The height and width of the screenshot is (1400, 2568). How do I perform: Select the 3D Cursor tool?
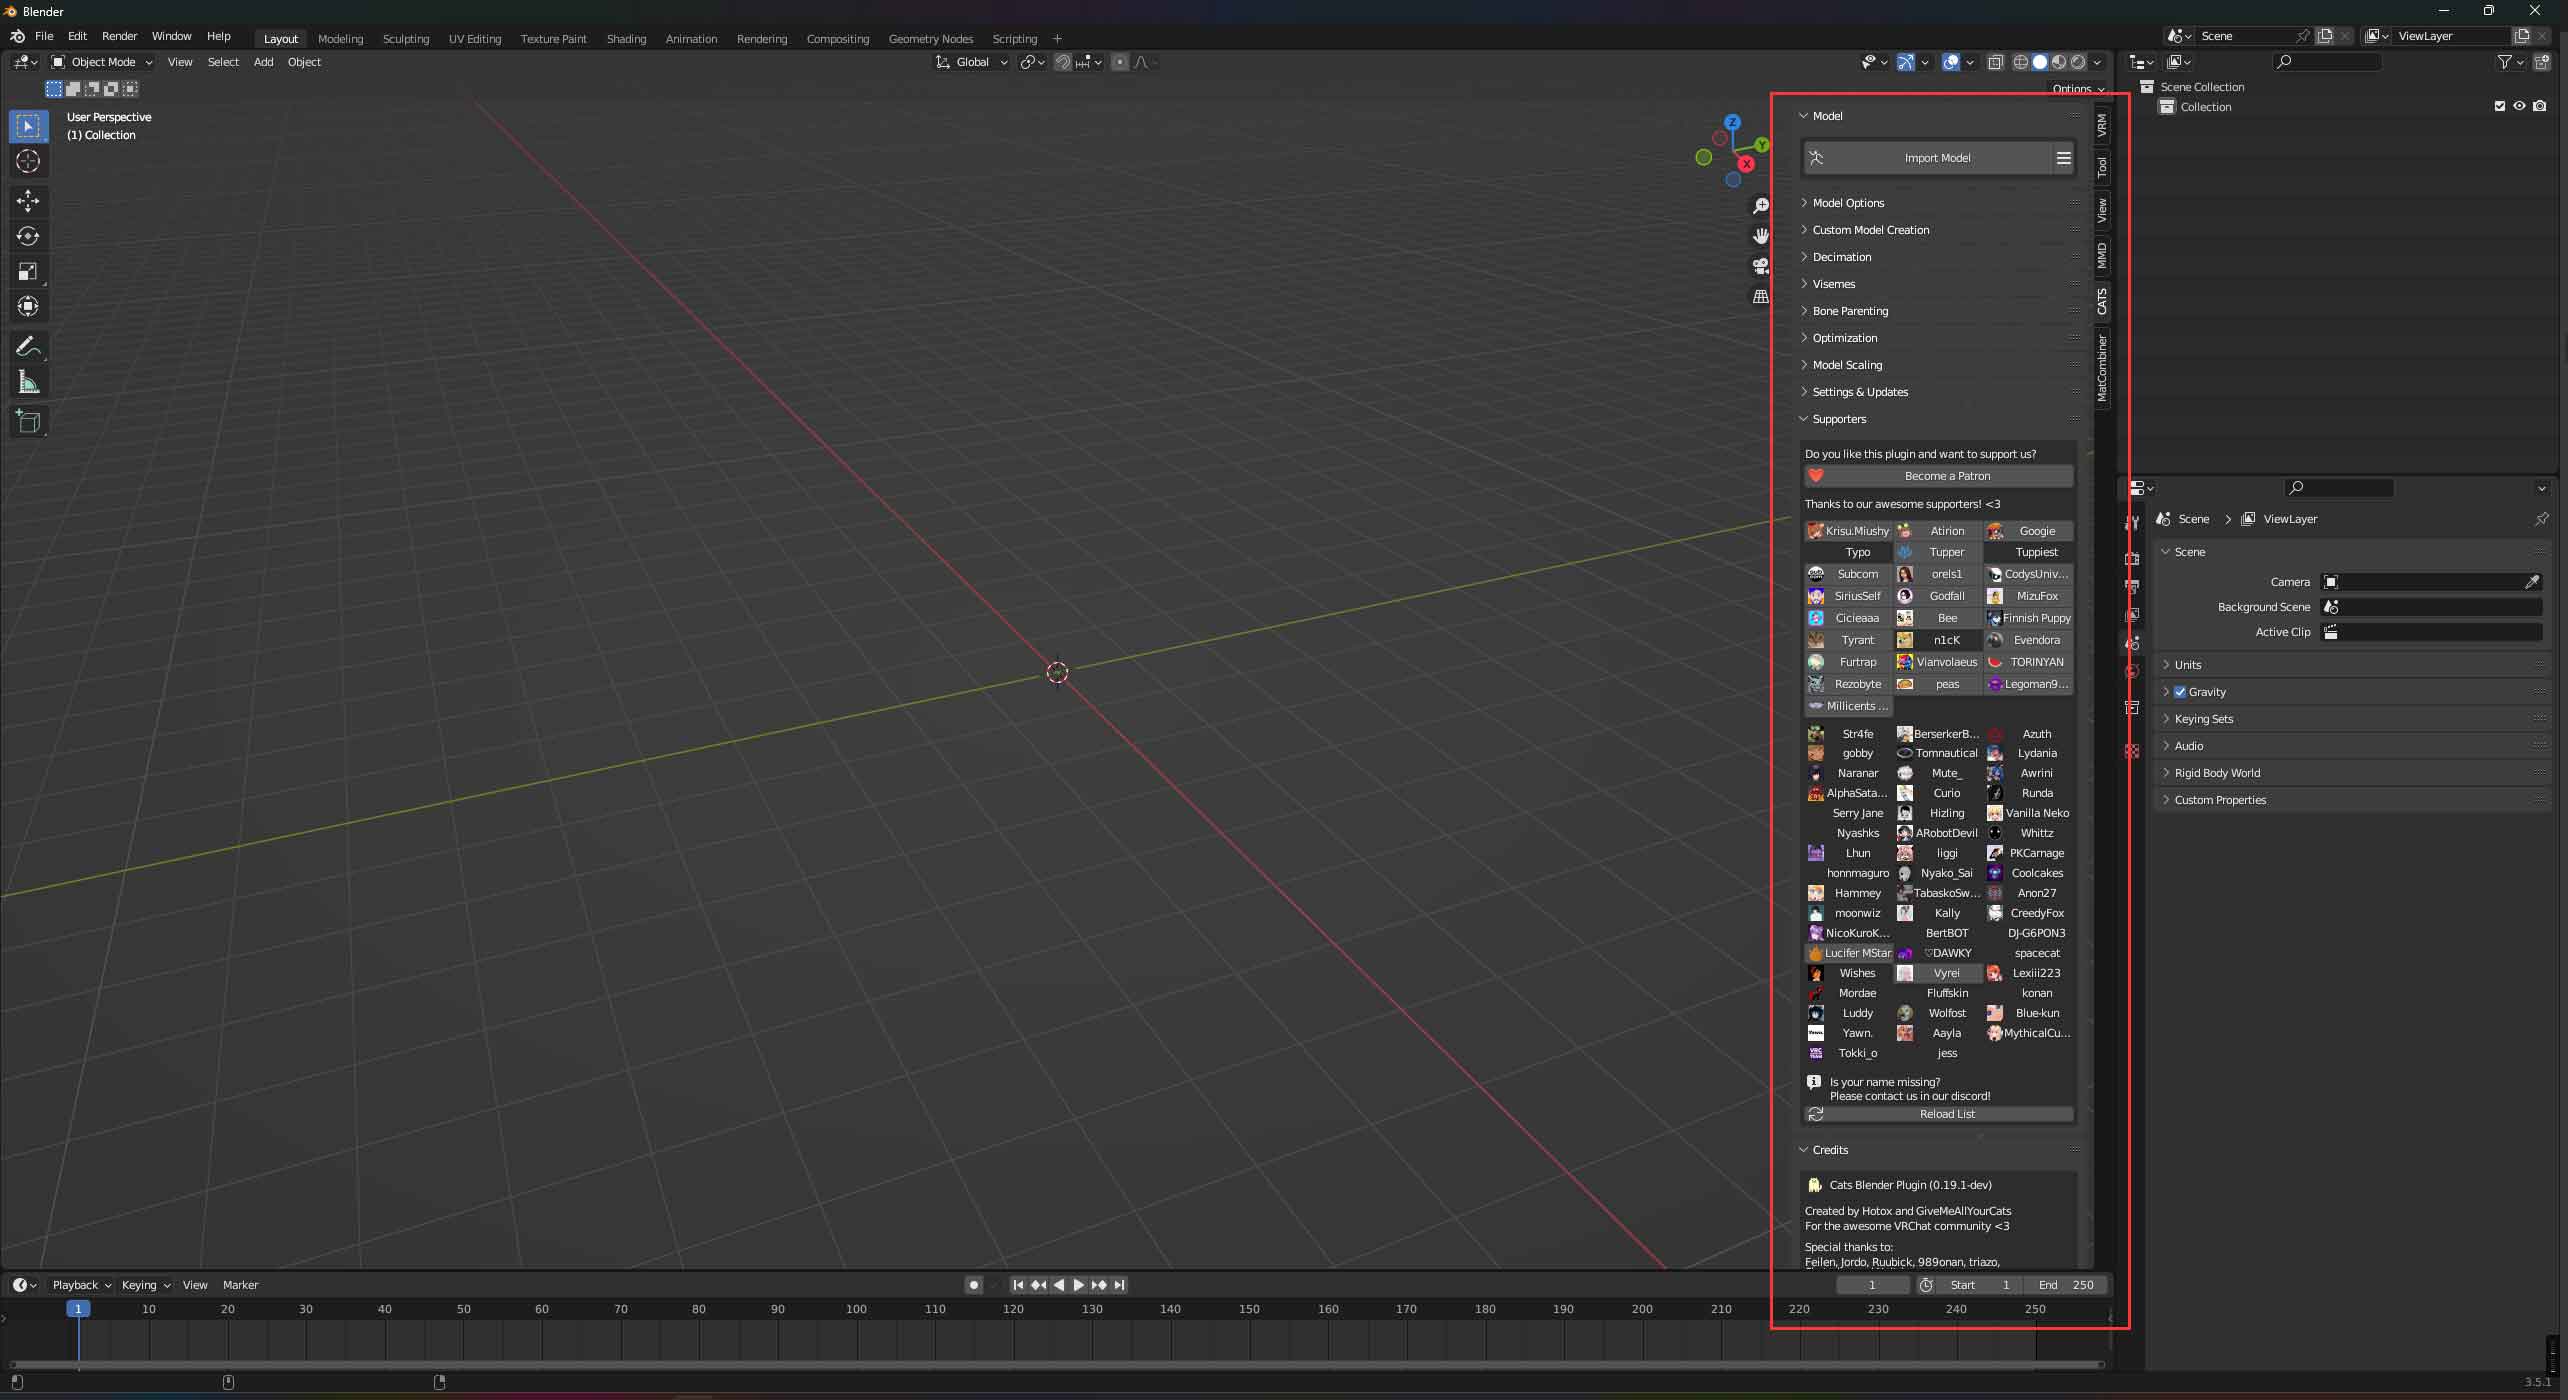click(28, 161)
